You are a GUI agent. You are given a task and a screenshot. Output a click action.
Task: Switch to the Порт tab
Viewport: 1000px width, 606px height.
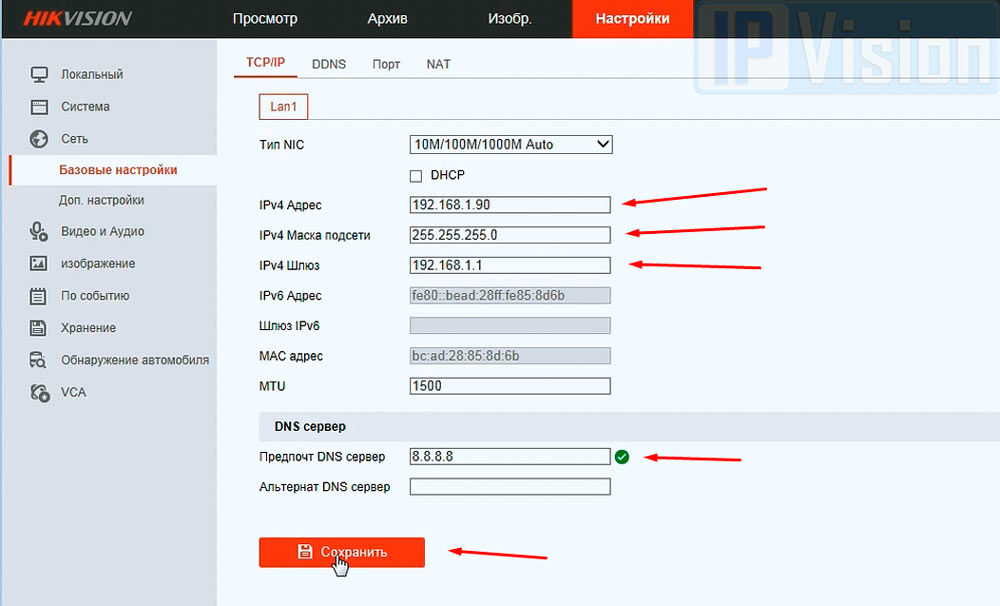(386, 64)
